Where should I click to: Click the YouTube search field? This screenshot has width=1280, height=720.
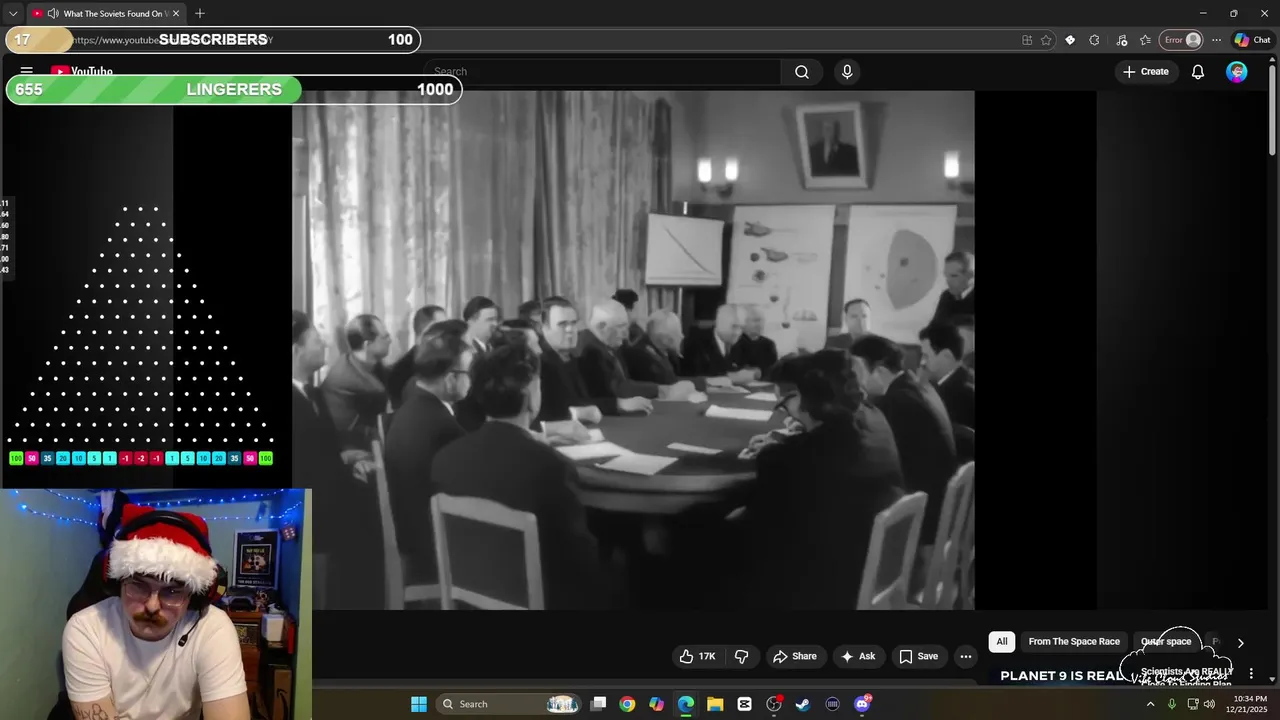pyautogui.click(x=603, y=71)
